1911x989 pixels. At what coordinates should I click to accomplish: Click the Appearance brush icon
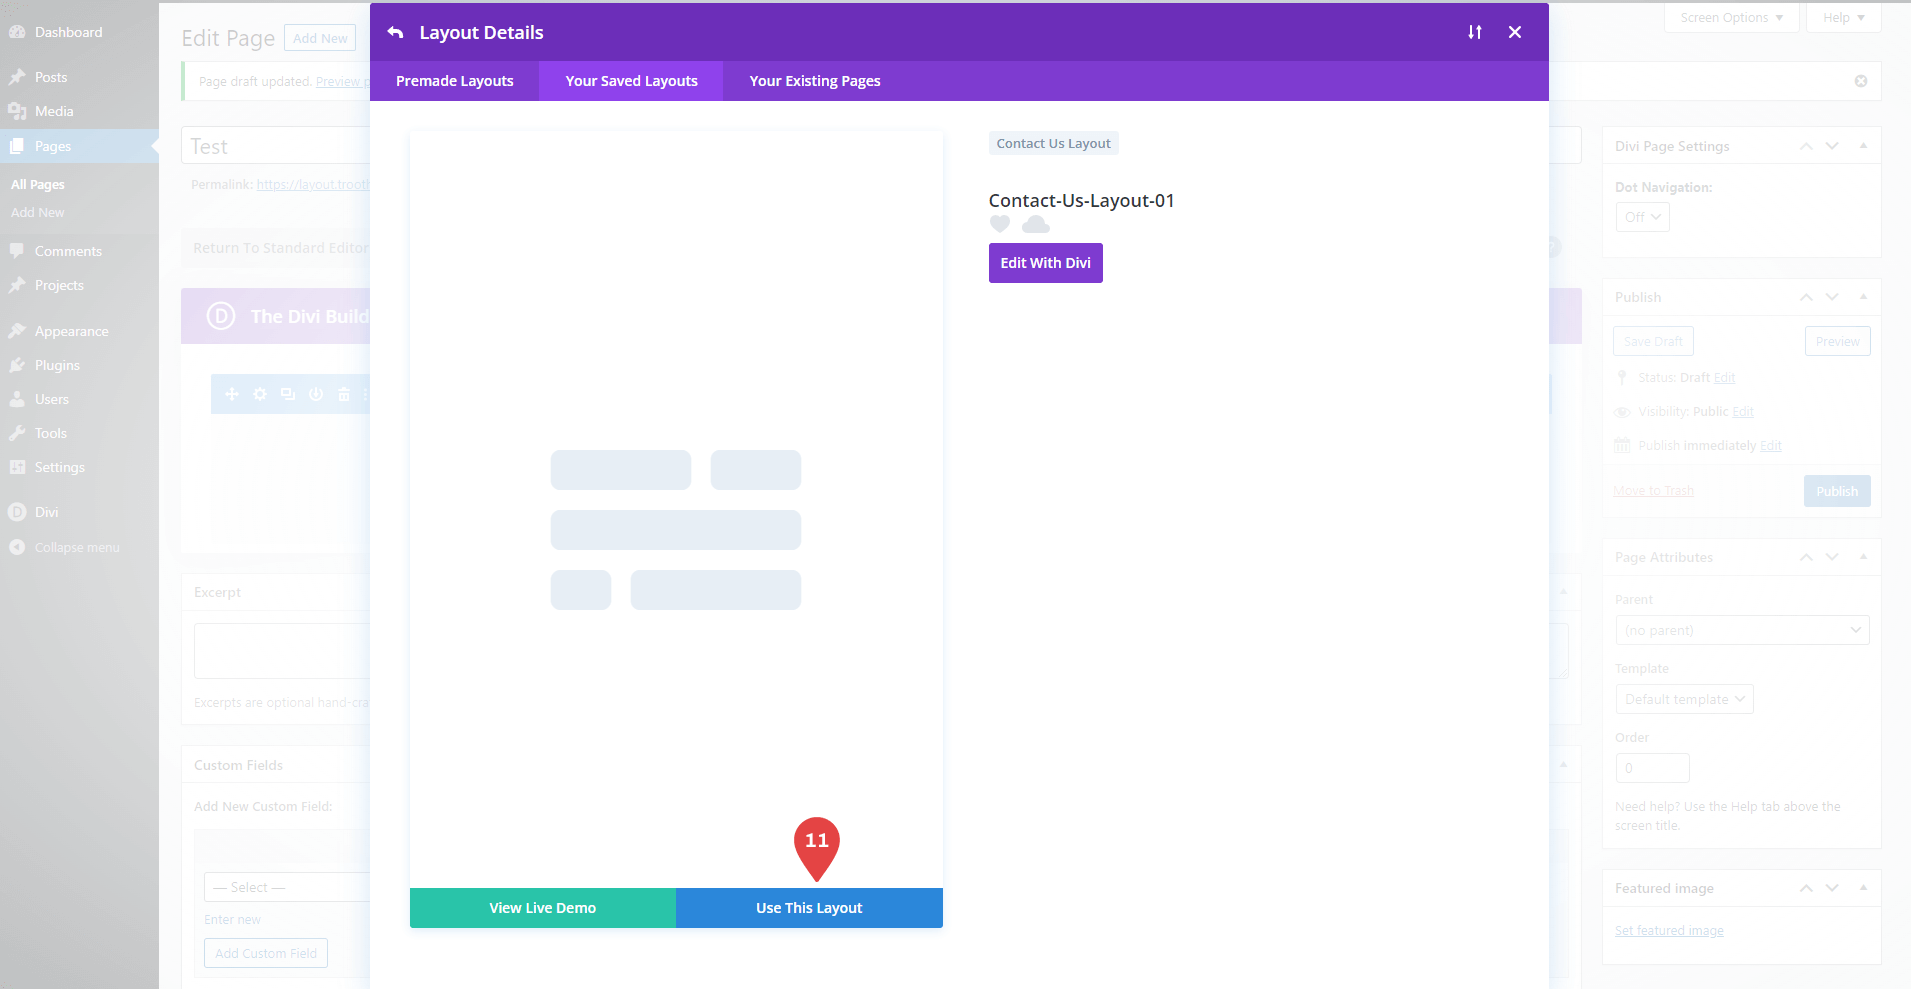tap(17, 331)
